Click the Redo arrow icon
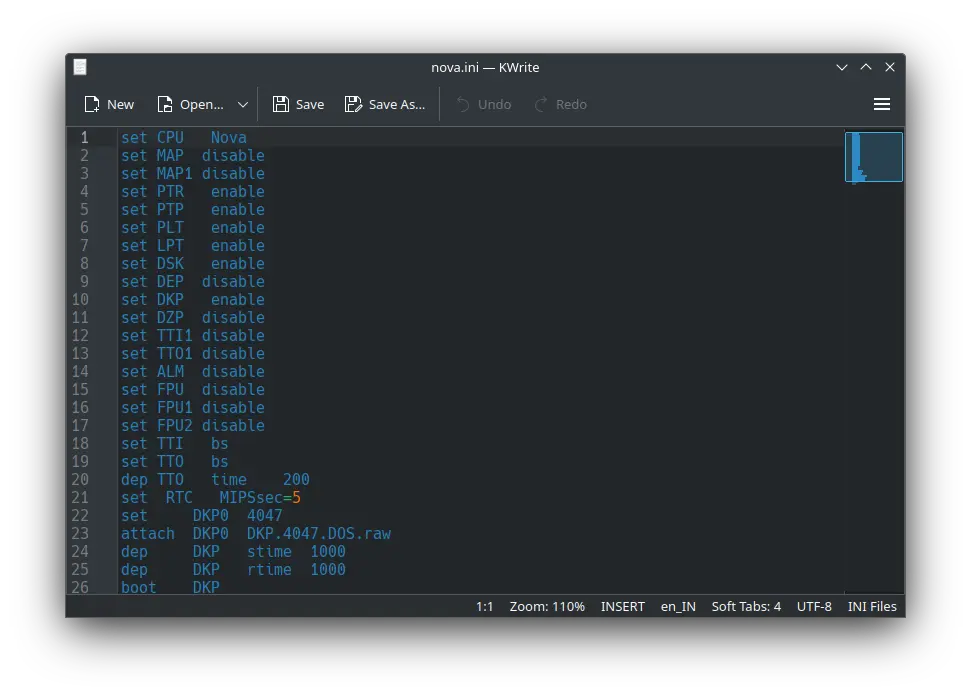 point(541,104)
